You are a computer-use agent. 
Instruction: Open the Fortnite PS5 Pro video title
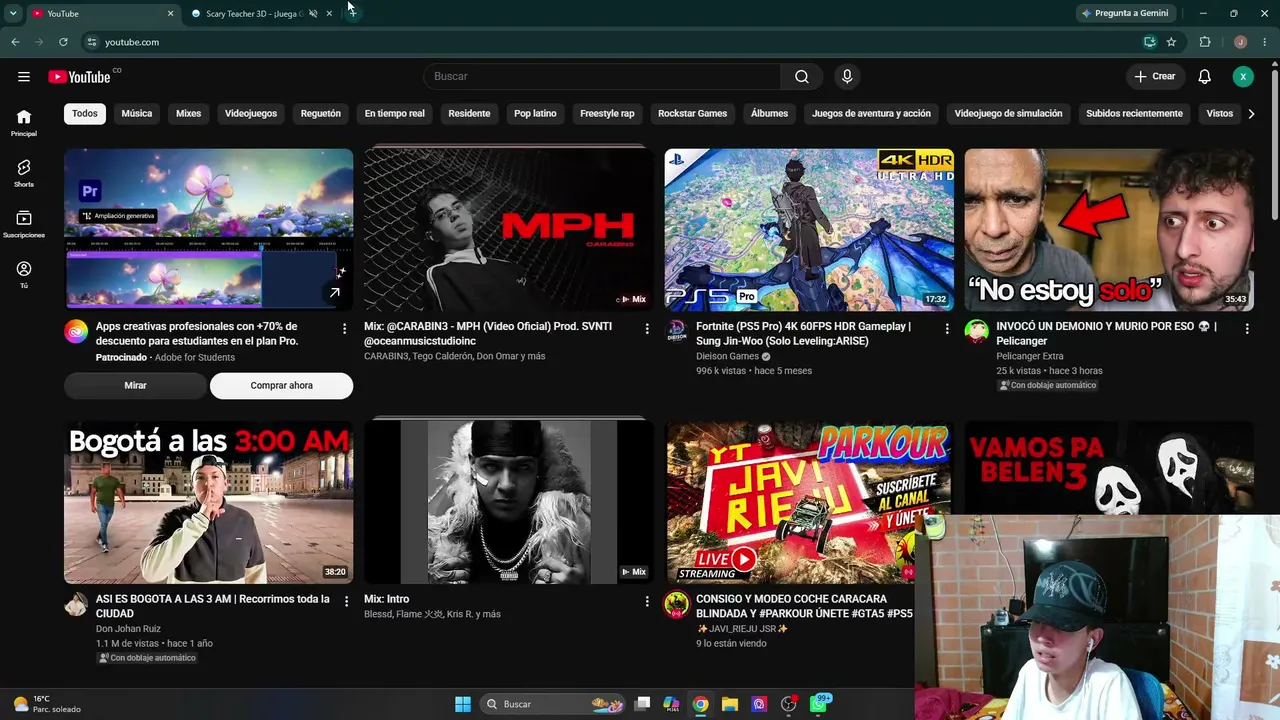[804, 334]
